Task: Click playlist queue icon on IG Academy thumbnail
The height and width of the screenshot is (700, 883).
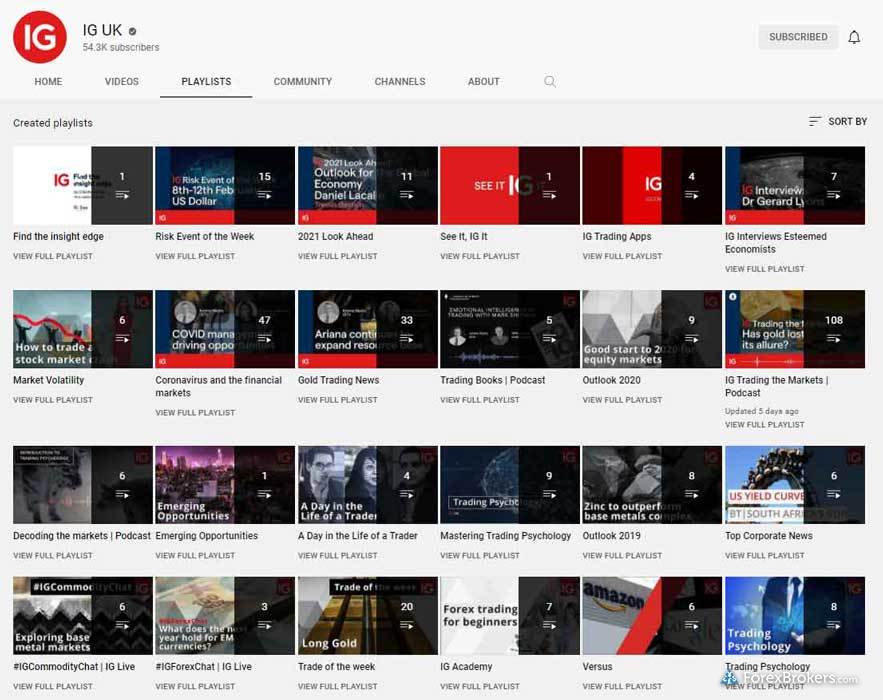Action: [x=549, y=625]
